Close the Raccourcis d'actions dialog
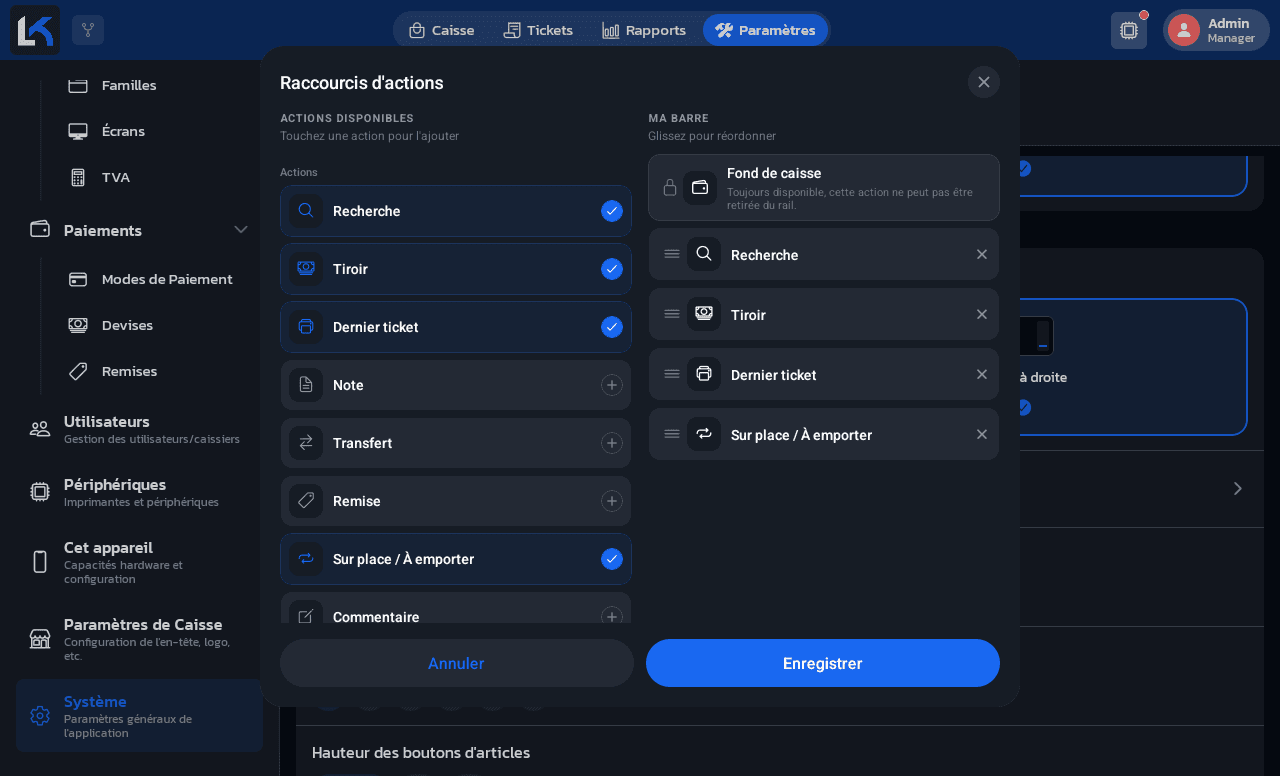 [984, 82]
